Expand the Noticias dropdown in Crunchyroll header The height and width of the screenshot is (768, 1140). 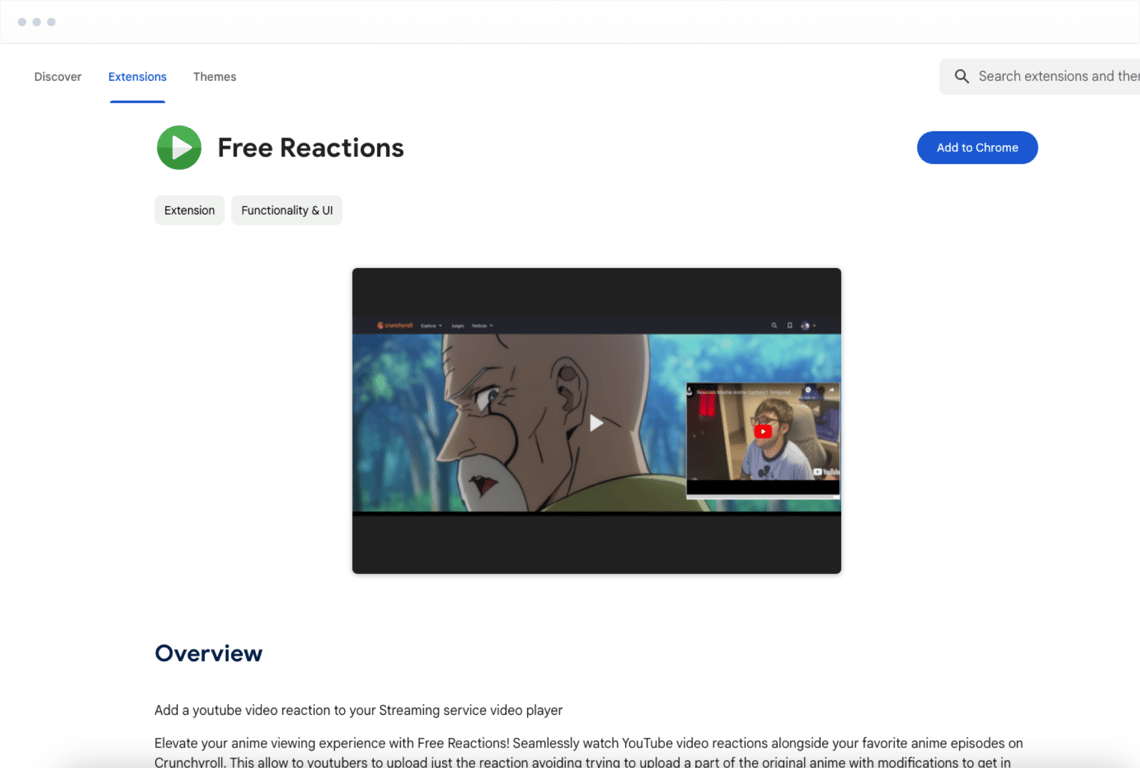coord(482,326)
